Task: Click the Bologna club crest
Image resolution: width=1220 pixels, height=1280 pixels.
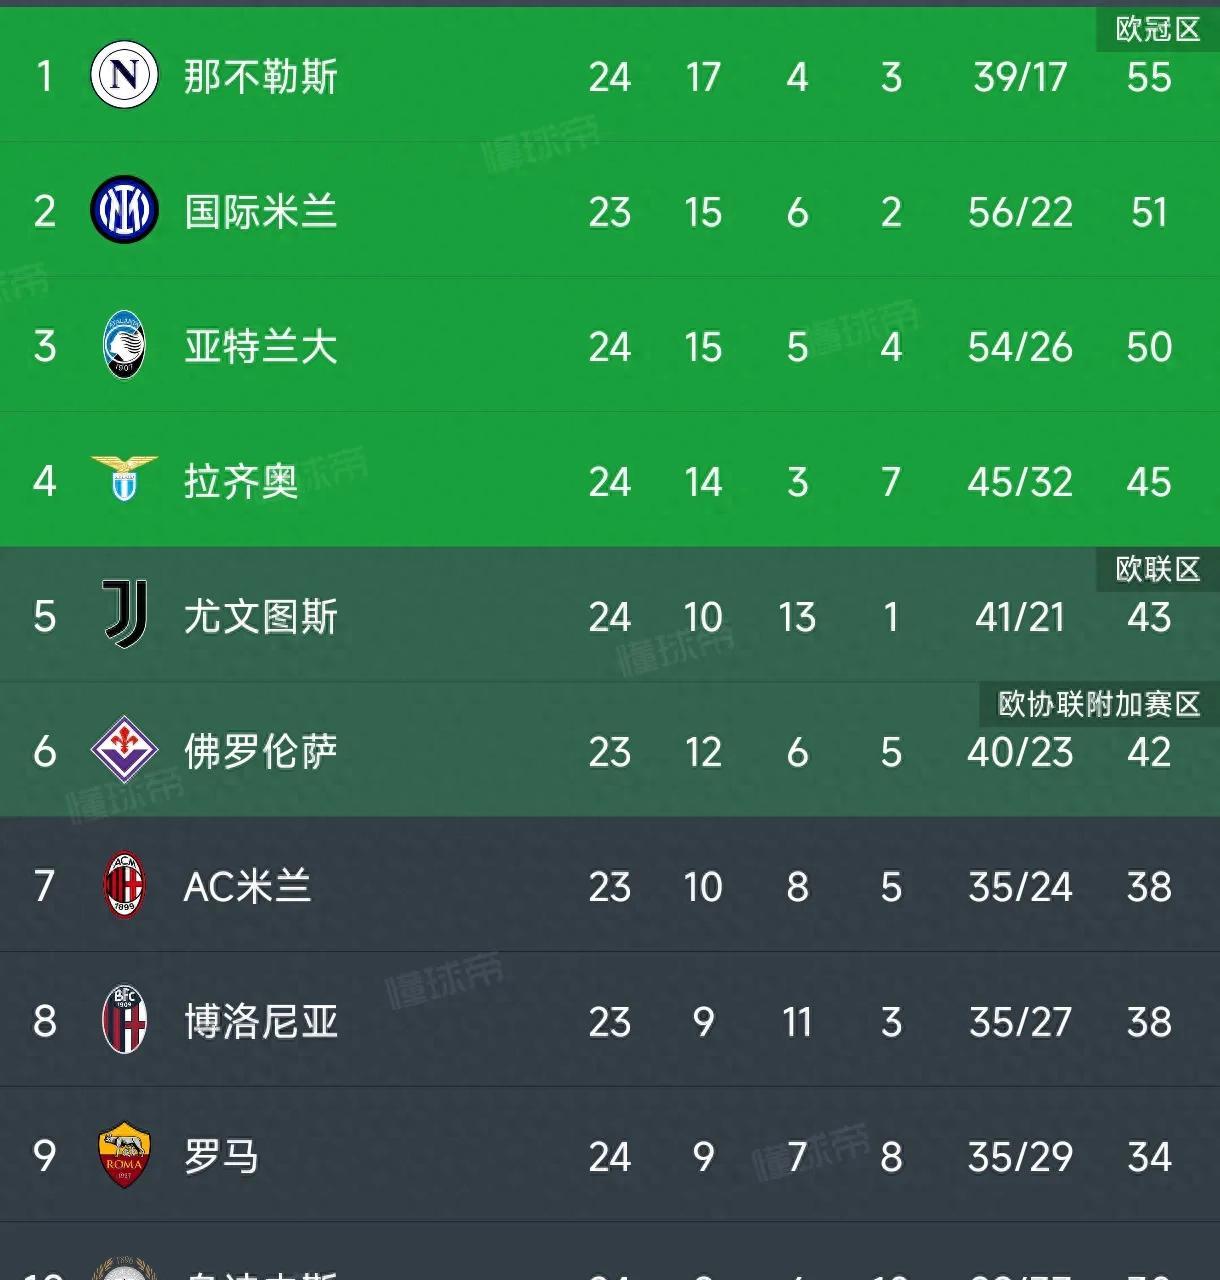Action: point(125,1019)
